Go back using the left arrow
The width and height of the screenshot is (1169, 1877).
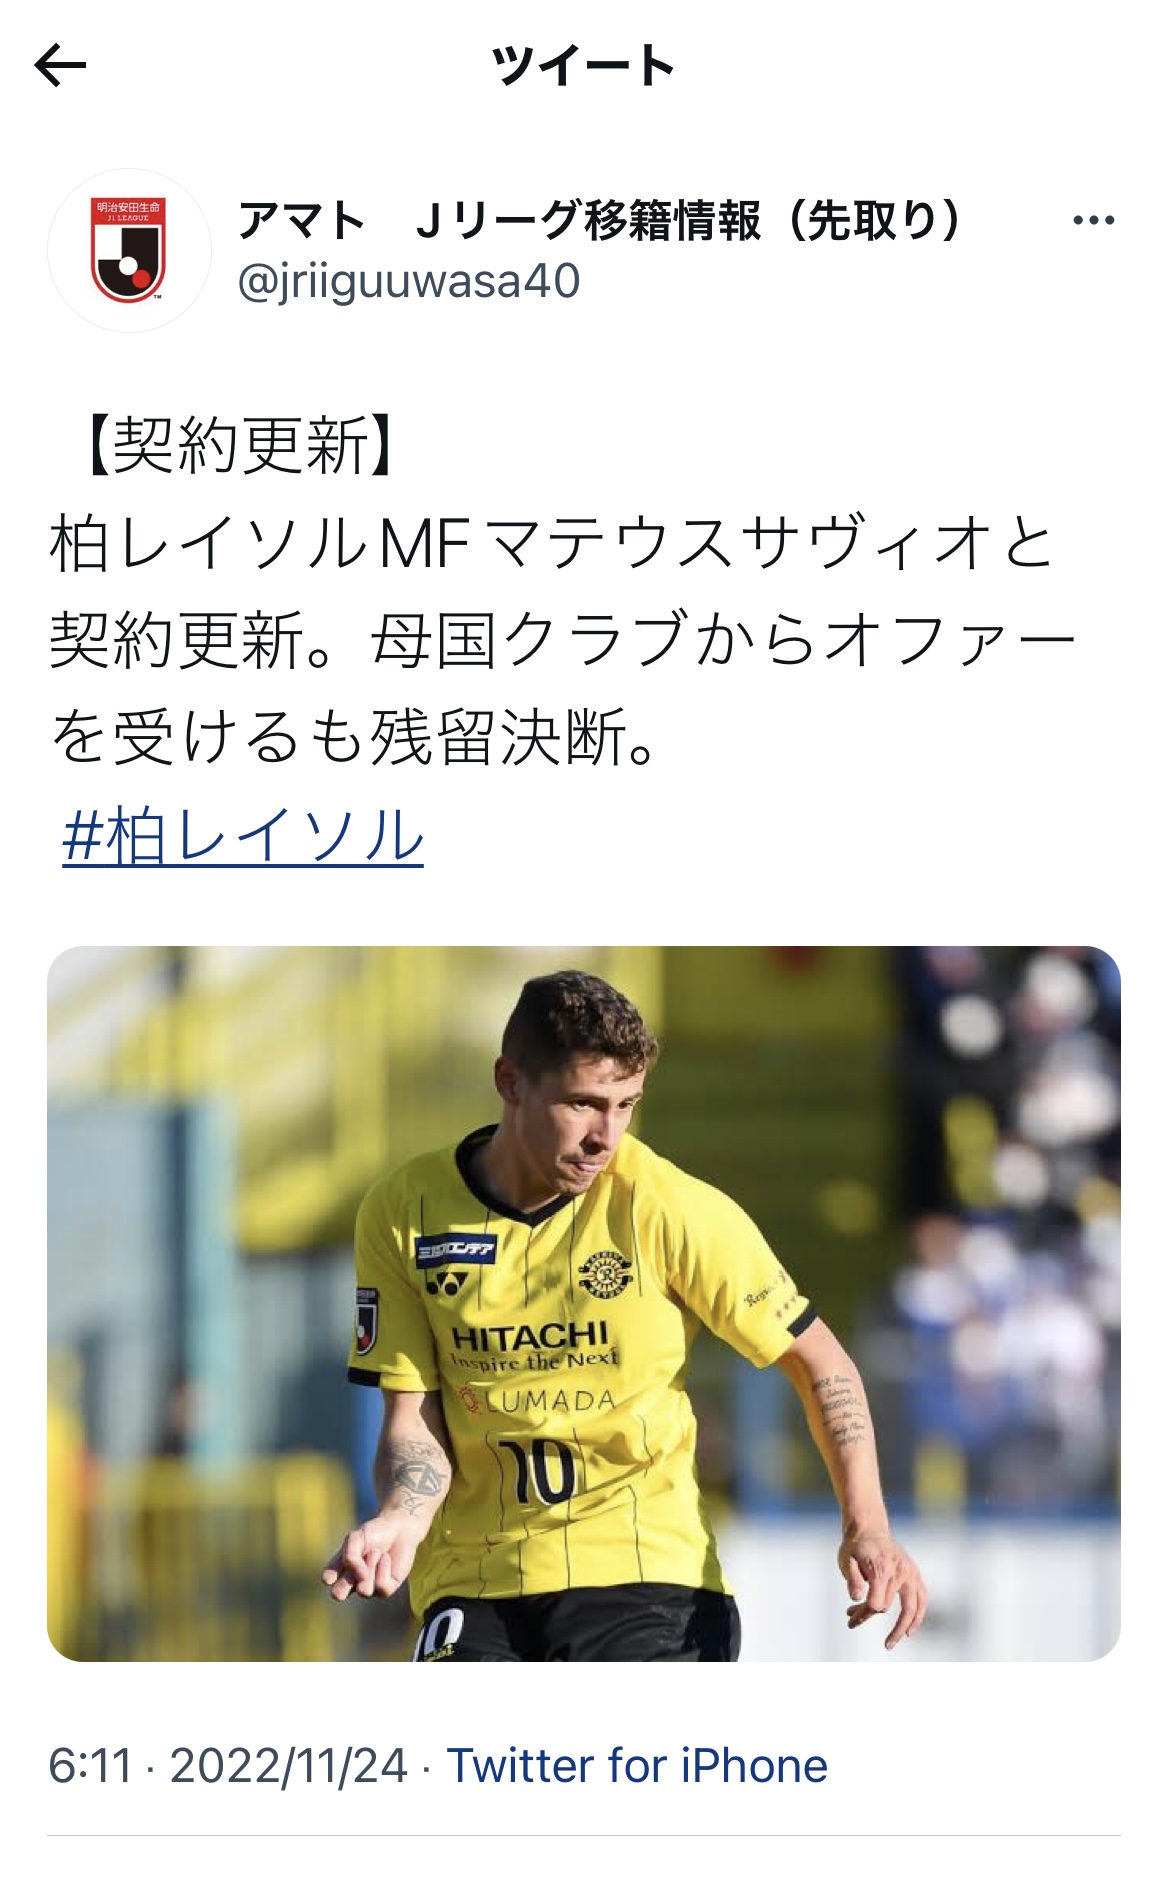[x=60, y=66]
